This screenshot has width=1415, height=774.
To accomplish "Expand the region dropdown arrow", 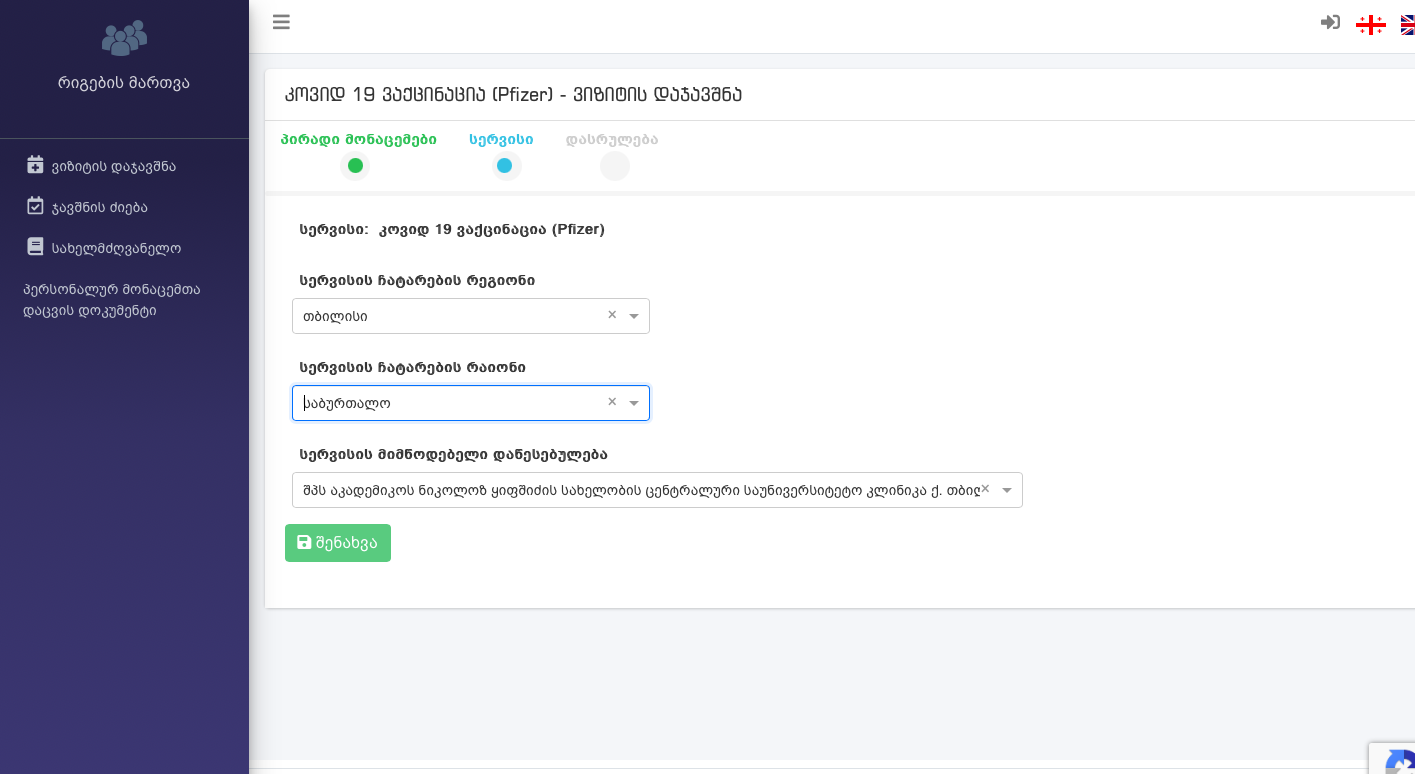I will 634,317.
